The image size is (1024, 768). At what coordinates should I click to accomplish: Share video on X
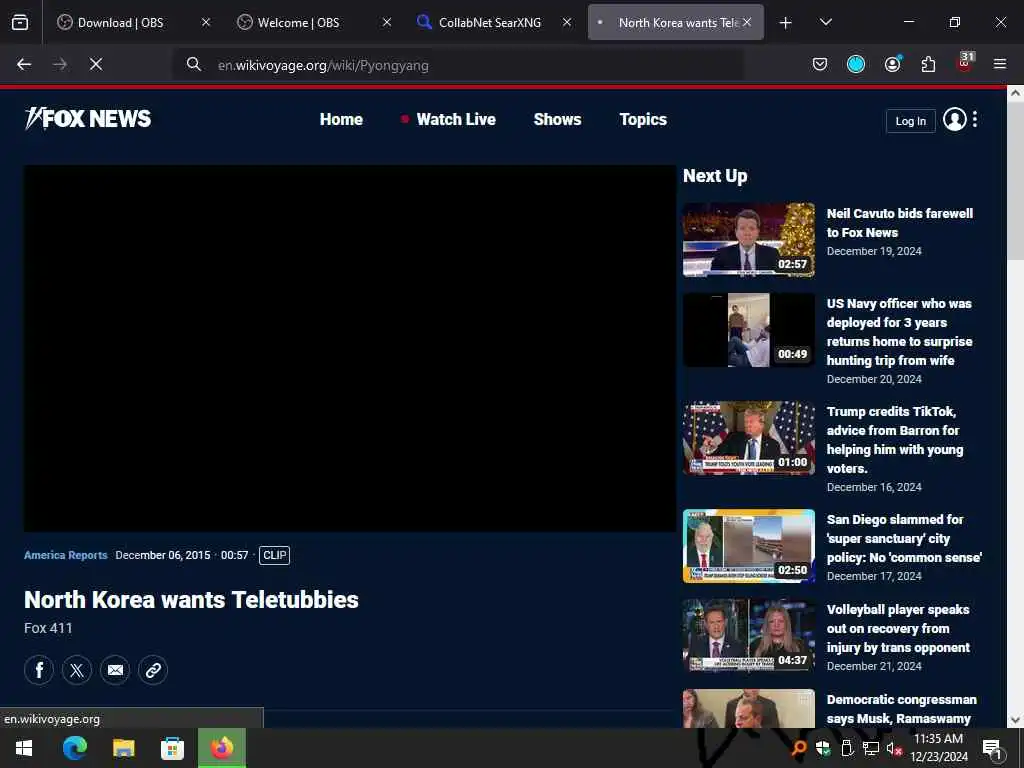tap(77, 669)
